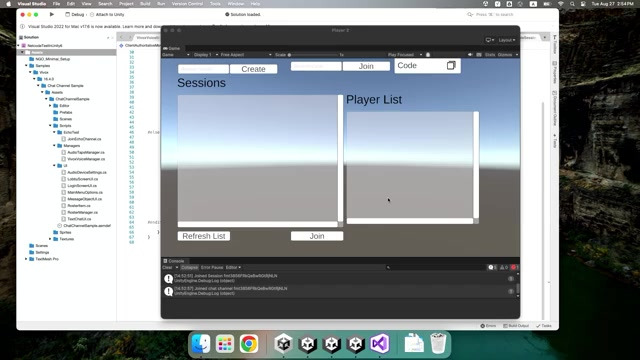The width and height of the screenshot is (640, 360).
Task: Open the LobbyScreenUI.cs file
Action: 82,179
